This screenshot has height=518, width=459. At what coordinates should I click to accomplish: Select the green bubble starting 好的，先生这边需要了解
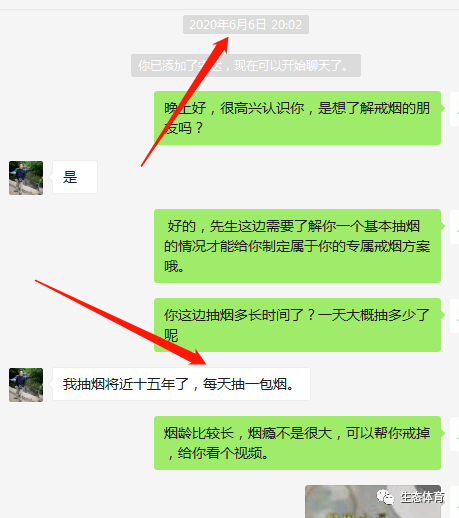point(297,246)
